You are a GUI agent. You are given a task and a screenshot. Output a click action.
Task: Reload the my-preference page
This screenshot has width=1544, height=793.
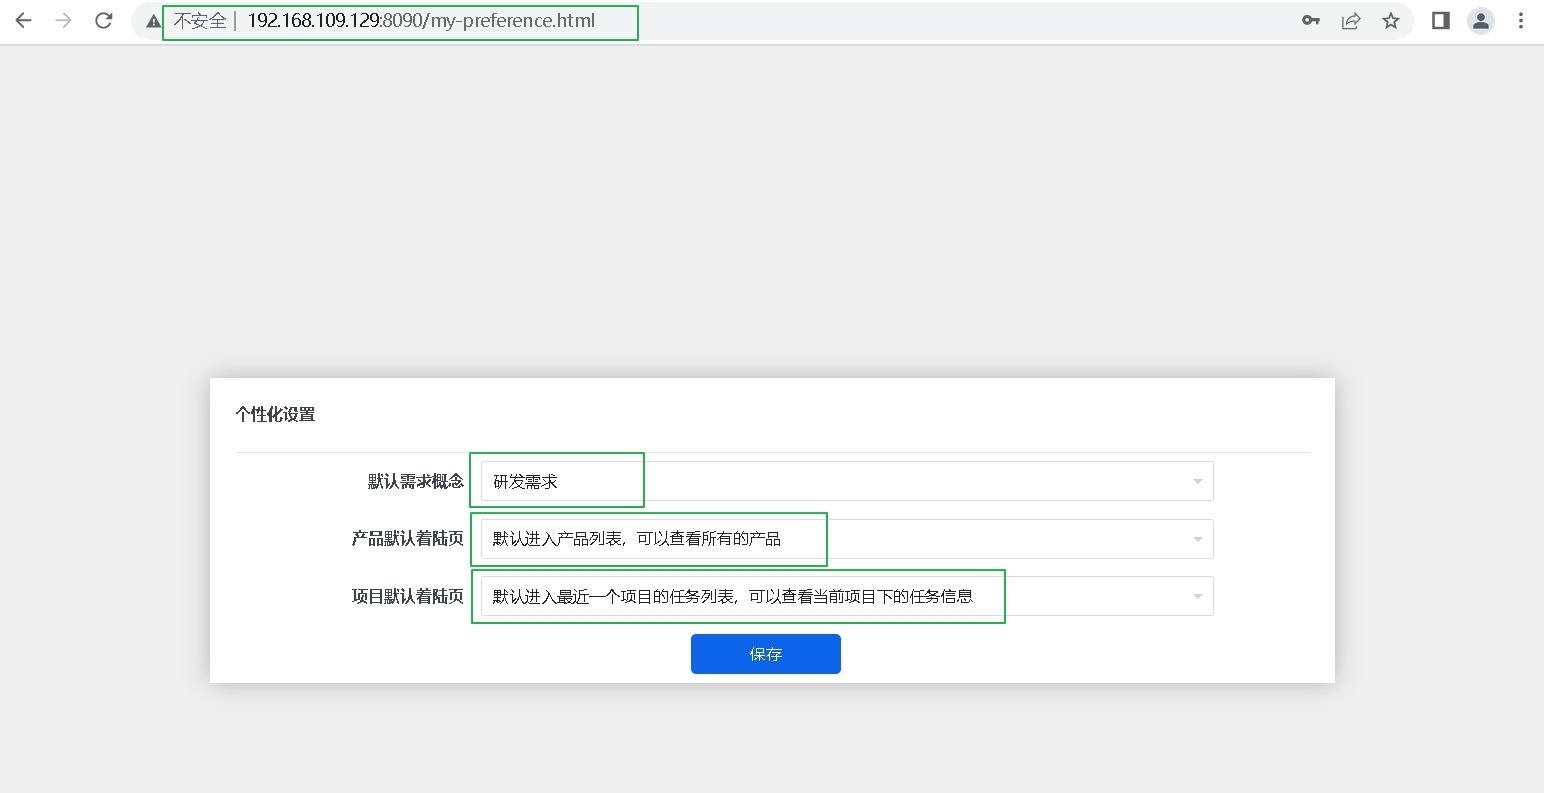(x=104, y=20)
